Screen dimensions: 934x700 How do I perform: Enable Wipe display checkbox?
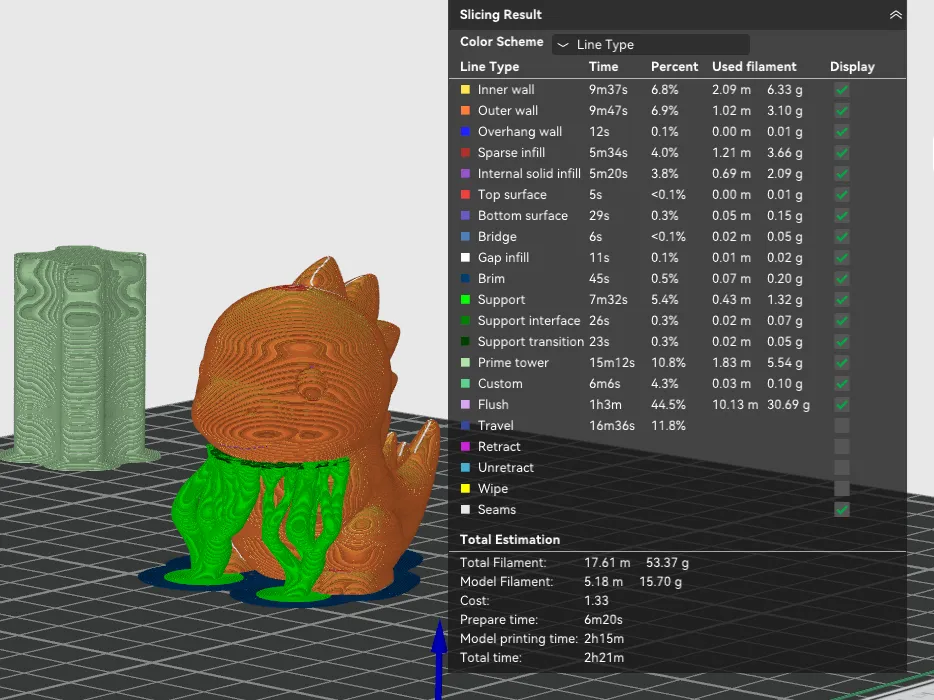pyautogui.click(x=842, y=489)
